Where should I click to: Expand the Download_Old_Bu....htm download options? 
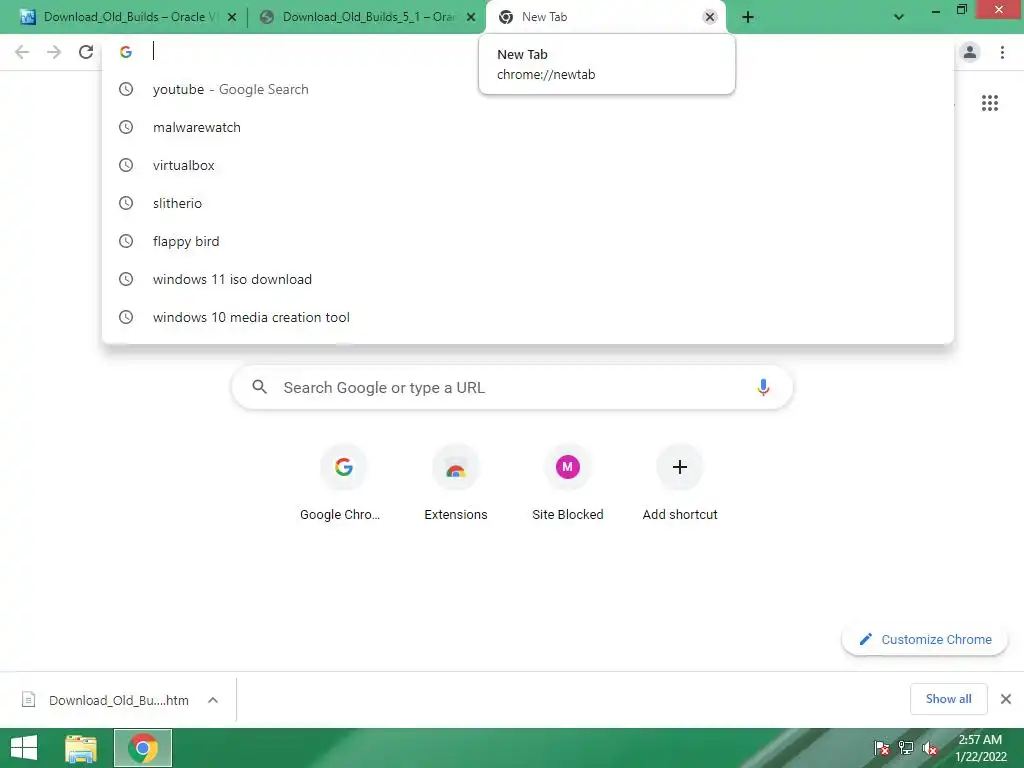(x=213, y=700)
